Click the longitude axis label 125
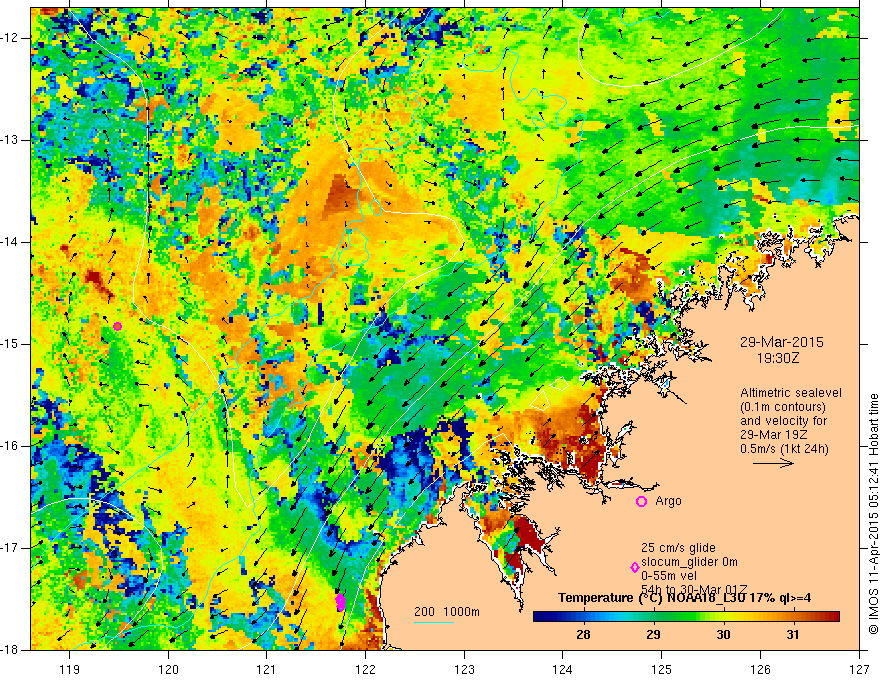Screen dimensions: 880x680 (x=662, y=670)
